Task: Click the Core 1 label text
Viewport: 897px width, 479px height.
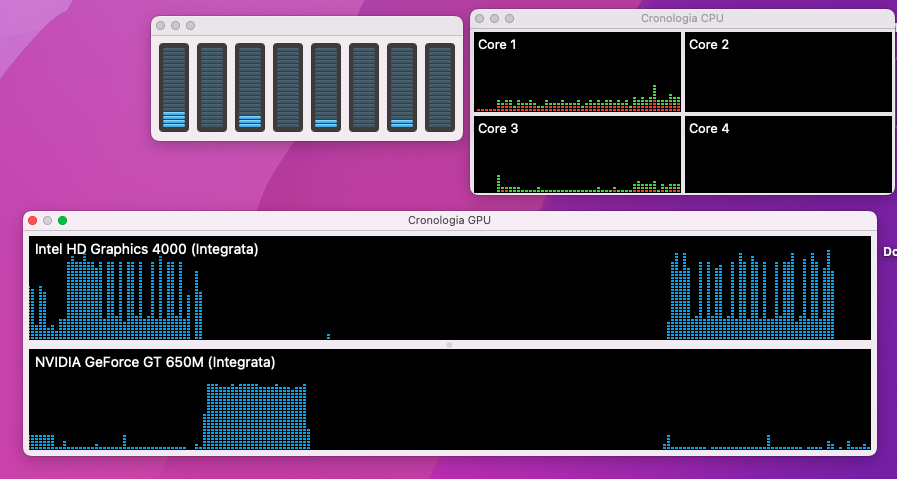Action: [497, 45]
